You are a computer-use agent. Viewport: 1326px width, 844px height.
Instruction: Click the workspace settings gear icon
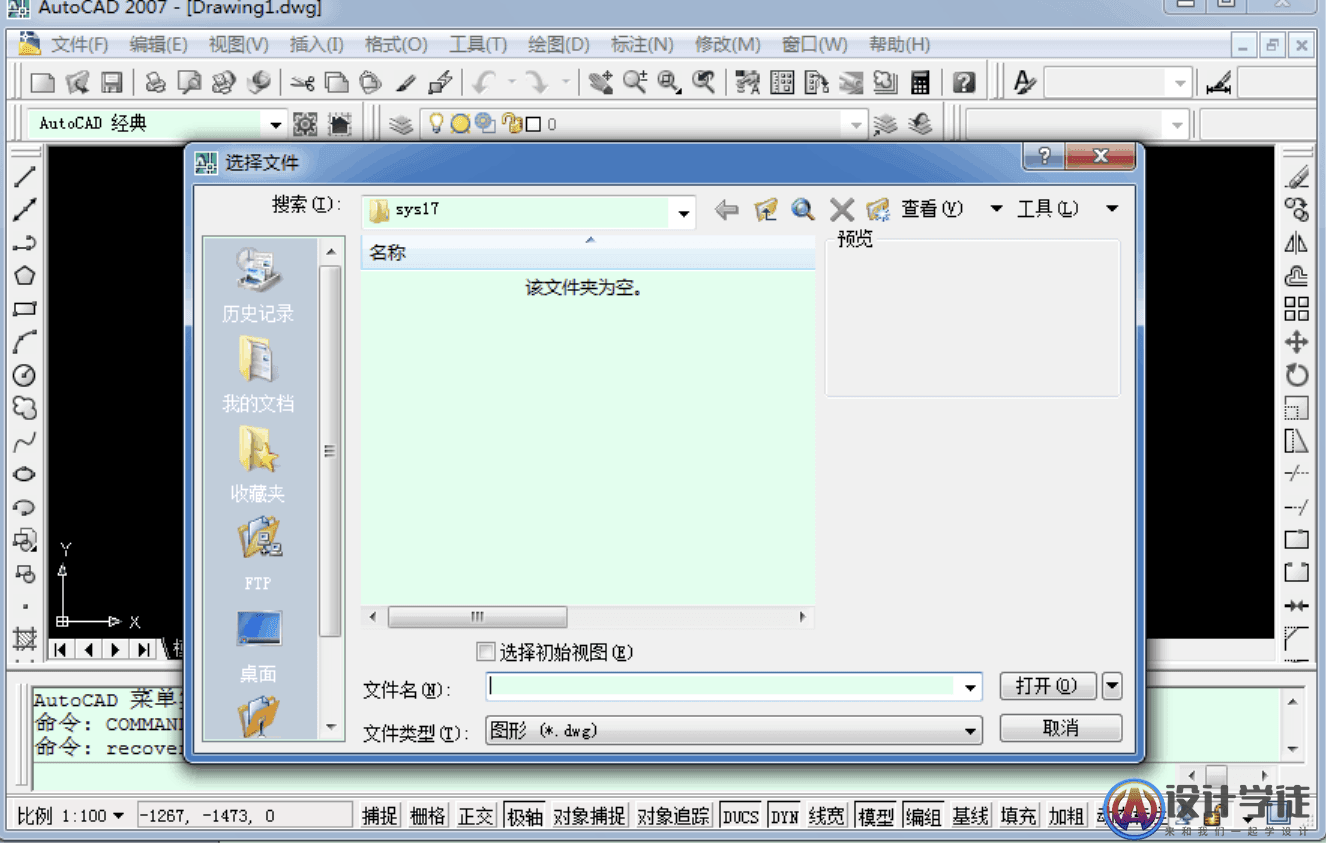point(305,124)
